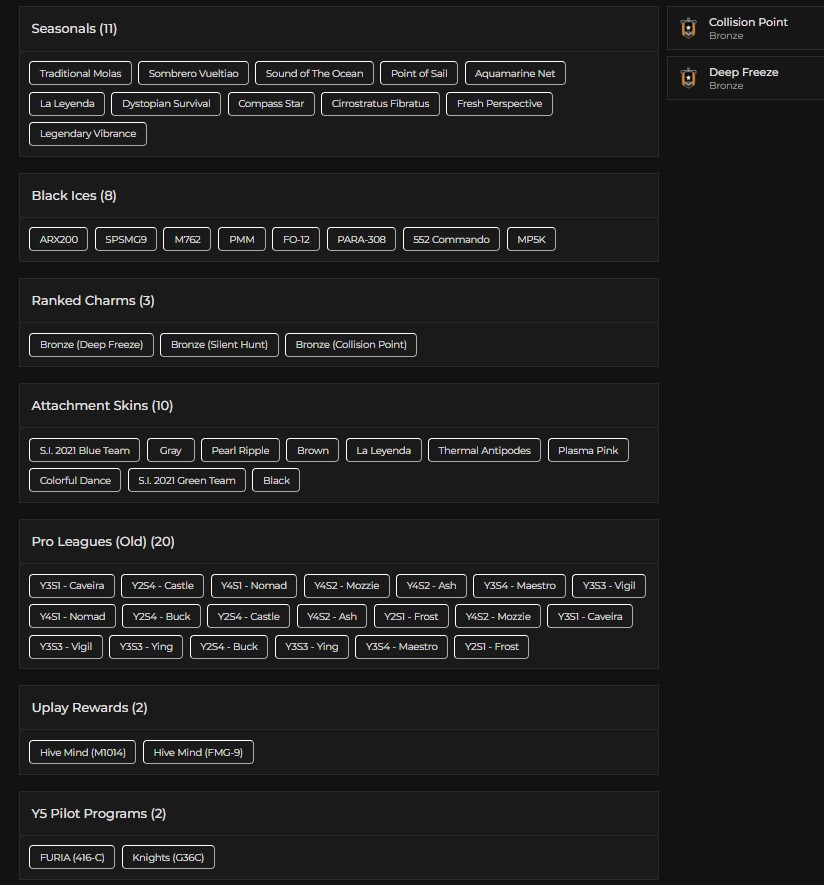The height and width of the screenshot is (885, 824).
Task: Select the Knights (G36C) pilot program tag
Action: pos(168,857)
